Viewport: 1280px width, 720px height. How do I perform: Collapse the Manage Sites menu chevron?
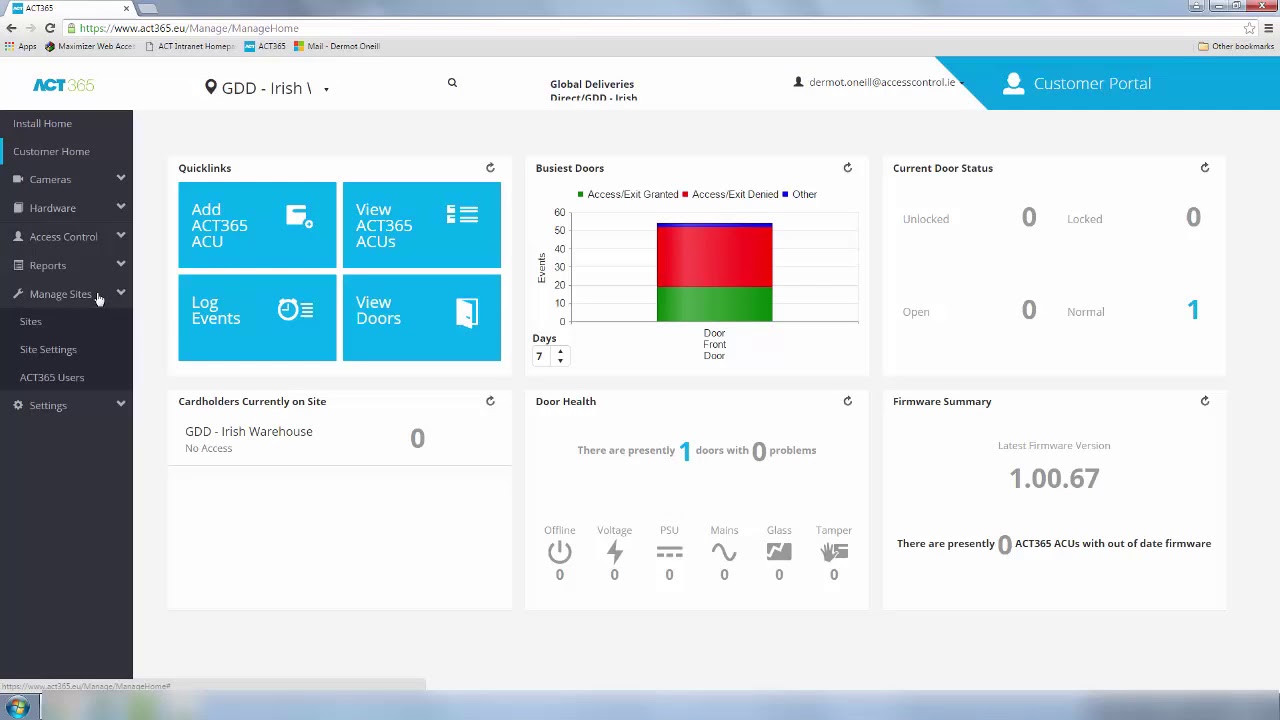point(120,293)
